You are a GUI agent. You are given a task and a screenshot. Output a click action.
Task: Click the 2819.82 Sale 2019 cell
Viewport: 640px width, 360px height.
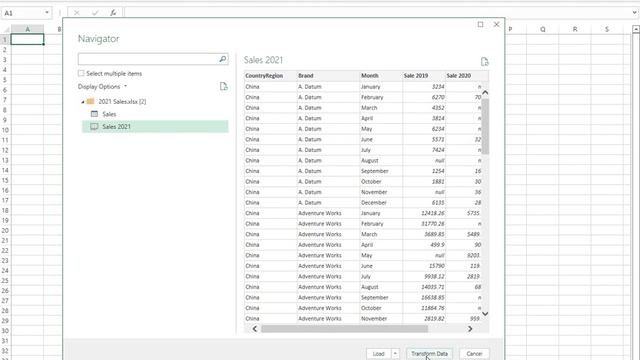[424, 319]
